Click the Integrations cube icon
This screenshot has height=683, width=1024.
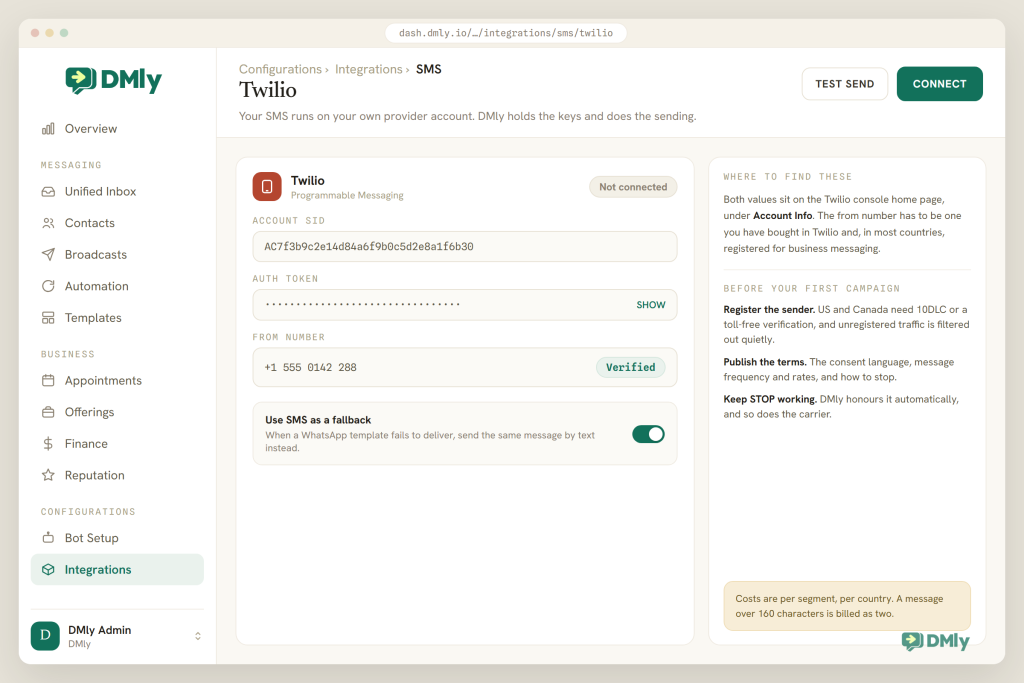[x=48, y=569]
